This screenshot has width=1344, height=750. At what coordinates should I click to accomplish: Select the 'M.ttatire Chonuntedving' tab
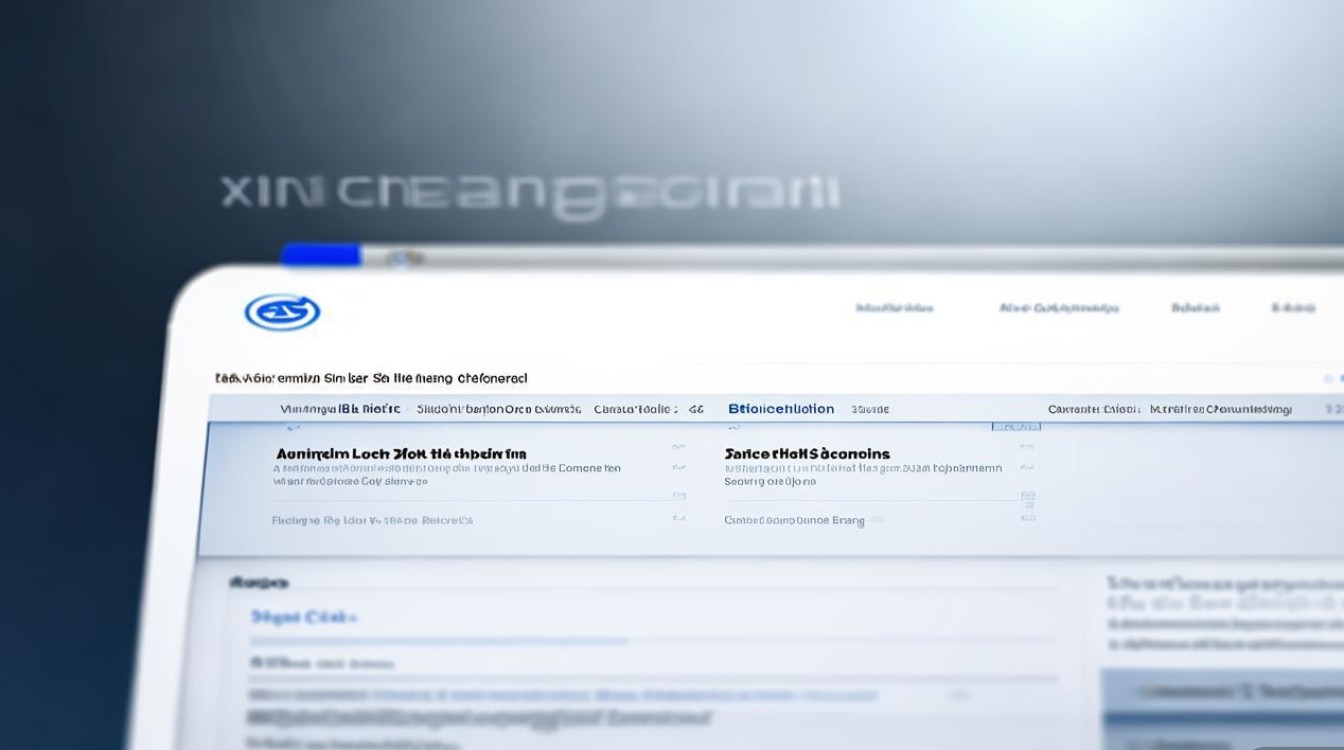(x=1220, y=409)
